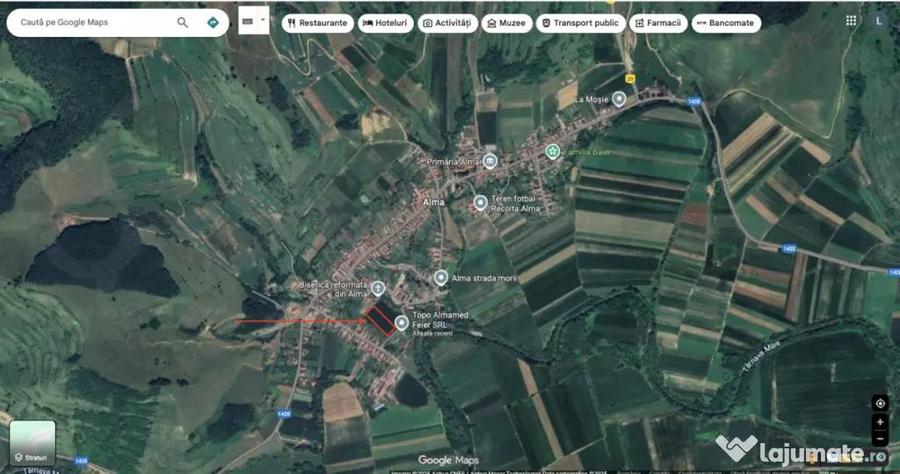The height and width of the screenshot is (474, 900).
Task: Filter by Hoteluri
Action: 385,23
